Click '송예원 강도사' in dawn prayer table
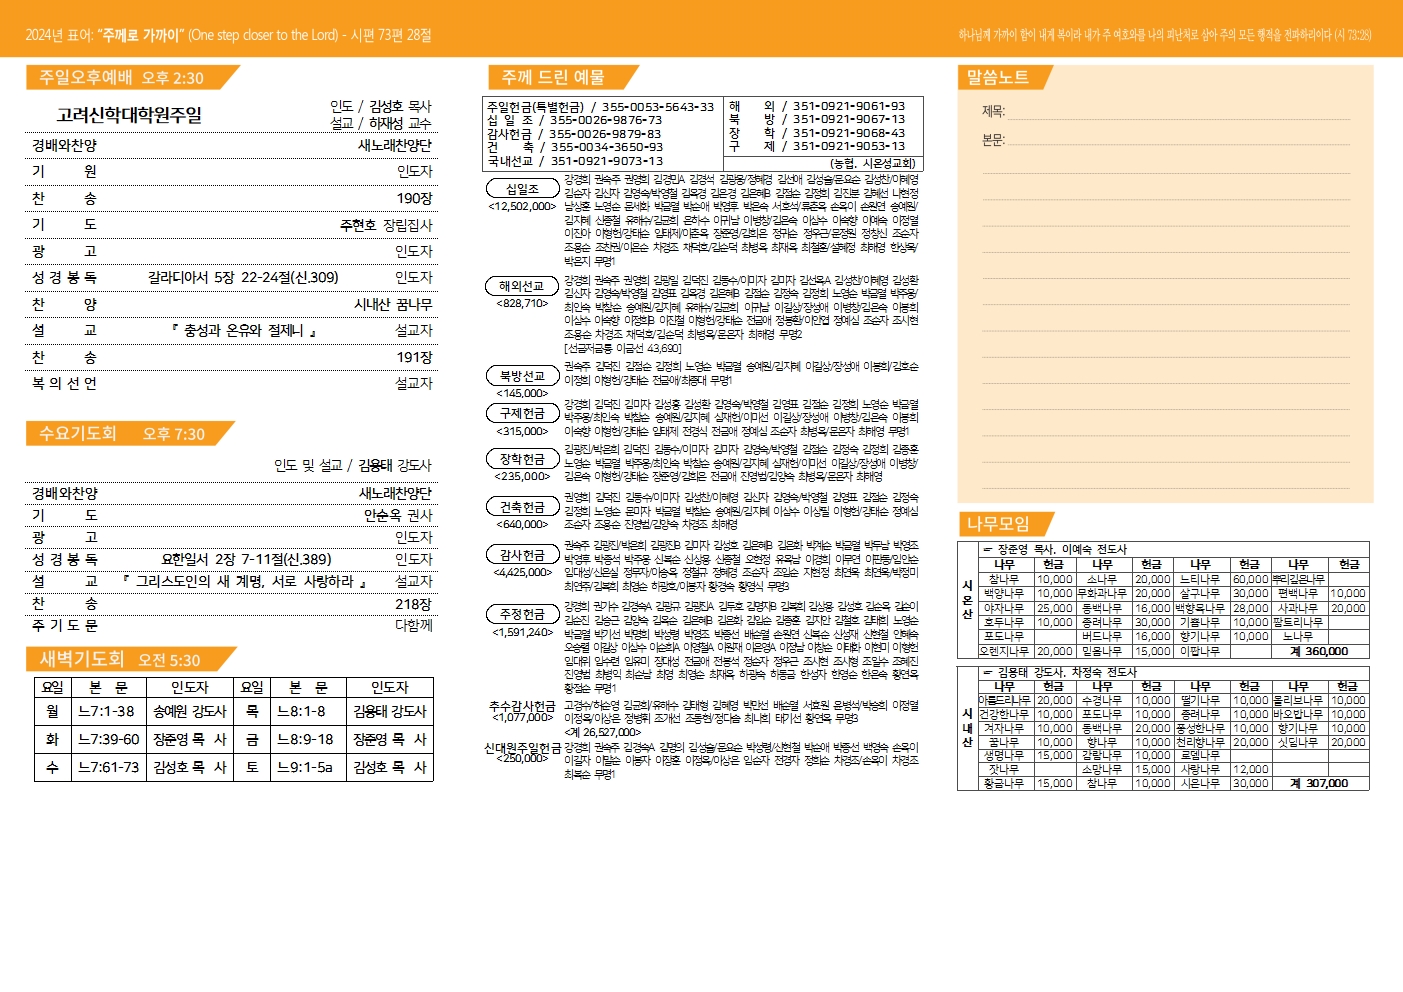1403x992 pixels. [190, 712]
